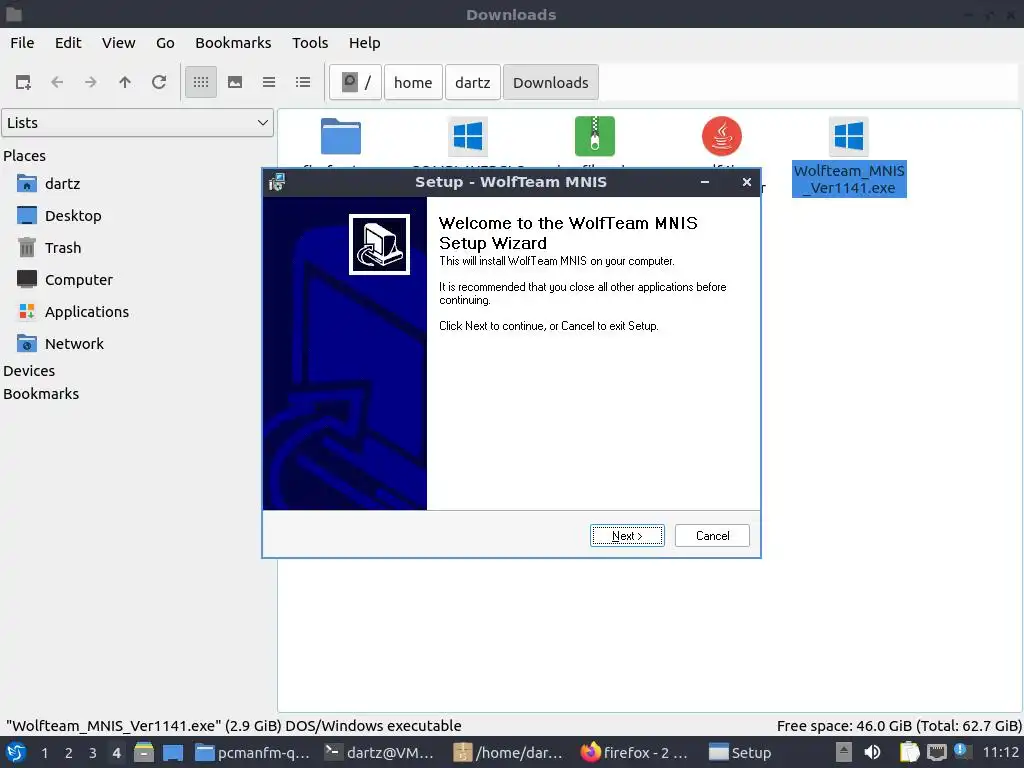Viewport: 1024px width, 768px height.
Task: Open the Go menu
Action: 165,43
